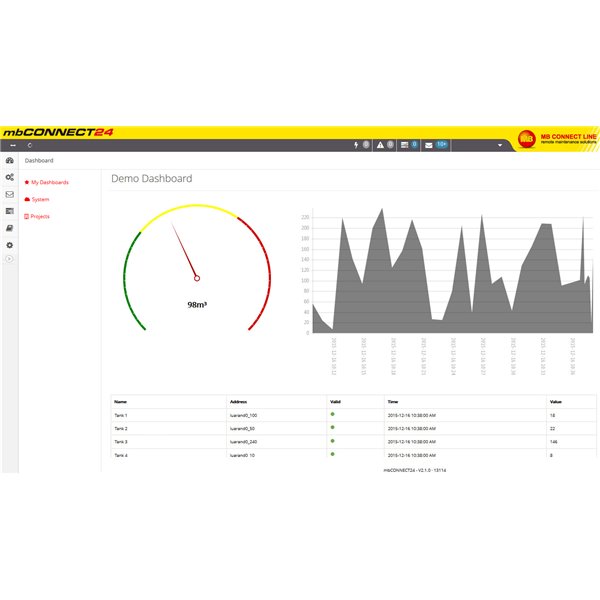Open Projects in the navigation menu

point(39,216)
